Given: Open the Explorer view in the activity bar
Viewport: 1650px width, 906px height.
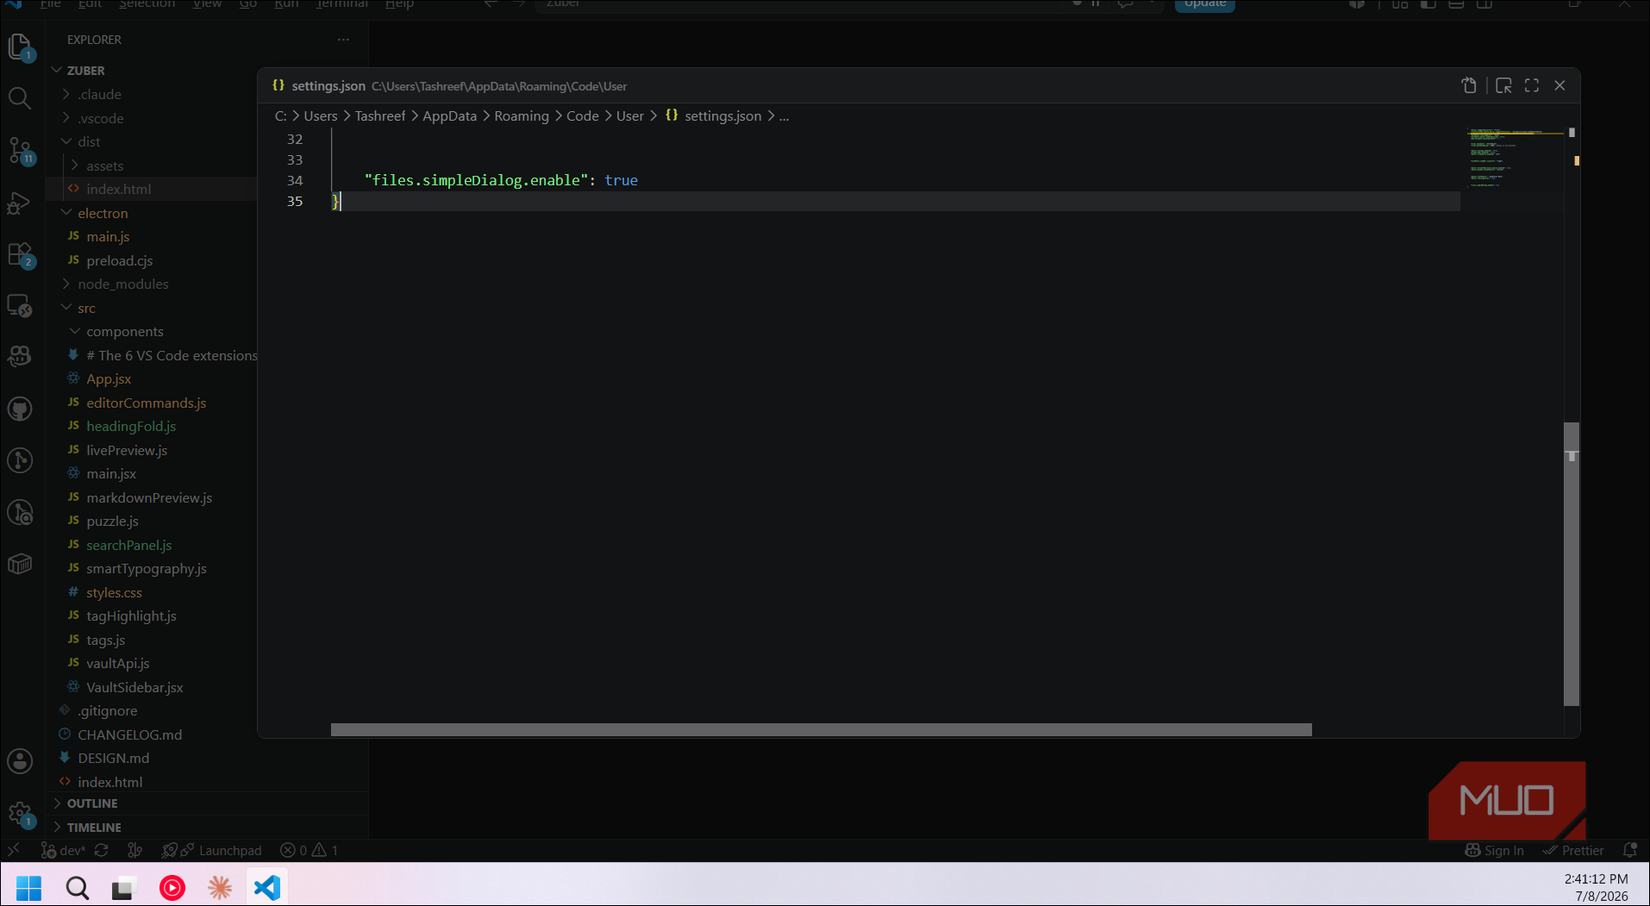Looking at the screenshot, I should [x=20, y=47].
